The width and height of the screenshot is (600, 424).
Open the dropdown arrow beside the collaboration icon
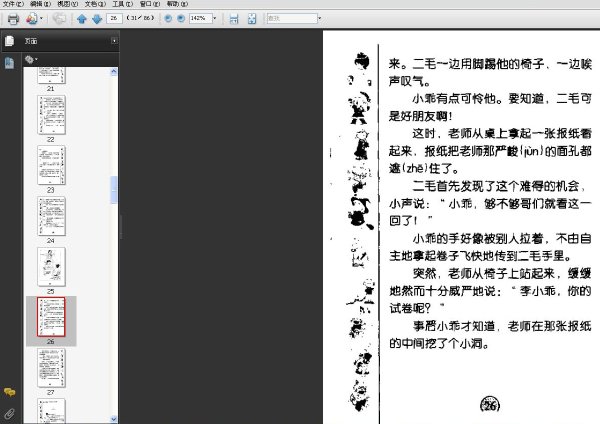point(41,18)
